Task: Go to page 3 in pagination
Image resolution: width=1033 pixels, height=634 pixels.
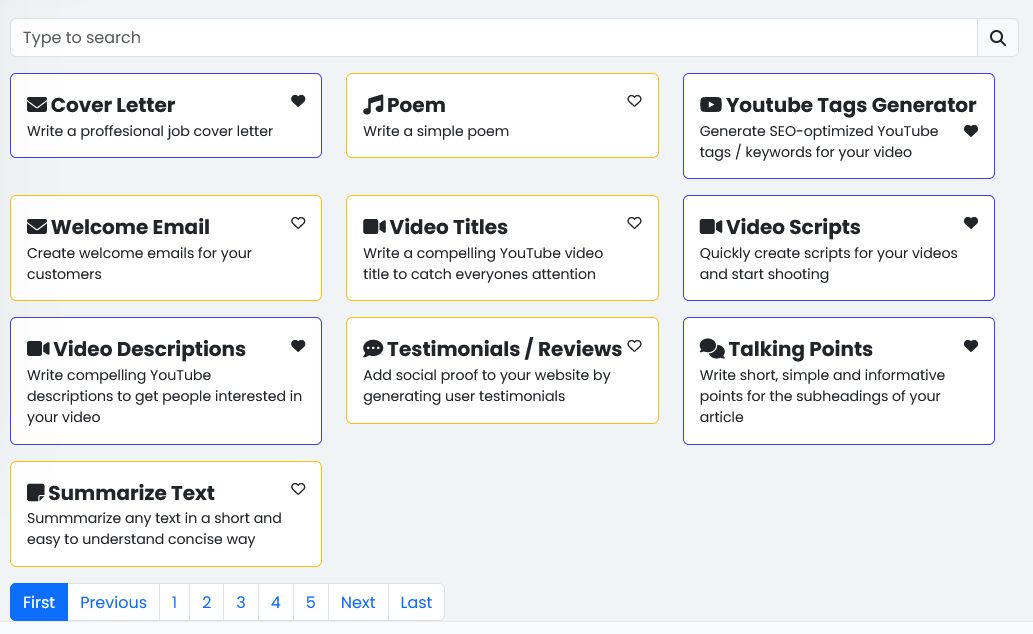Action: point(241,602)
